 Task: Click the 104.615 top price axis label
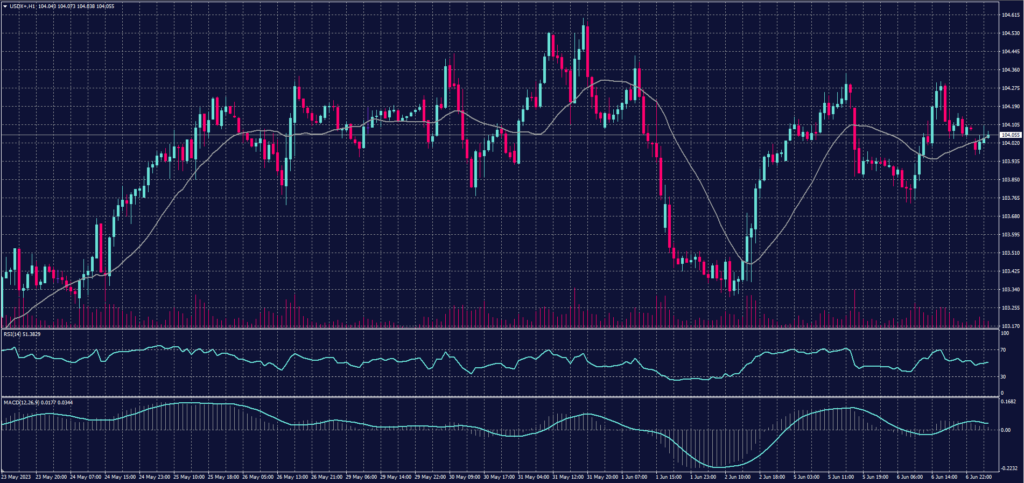[x=1010, y=15]
